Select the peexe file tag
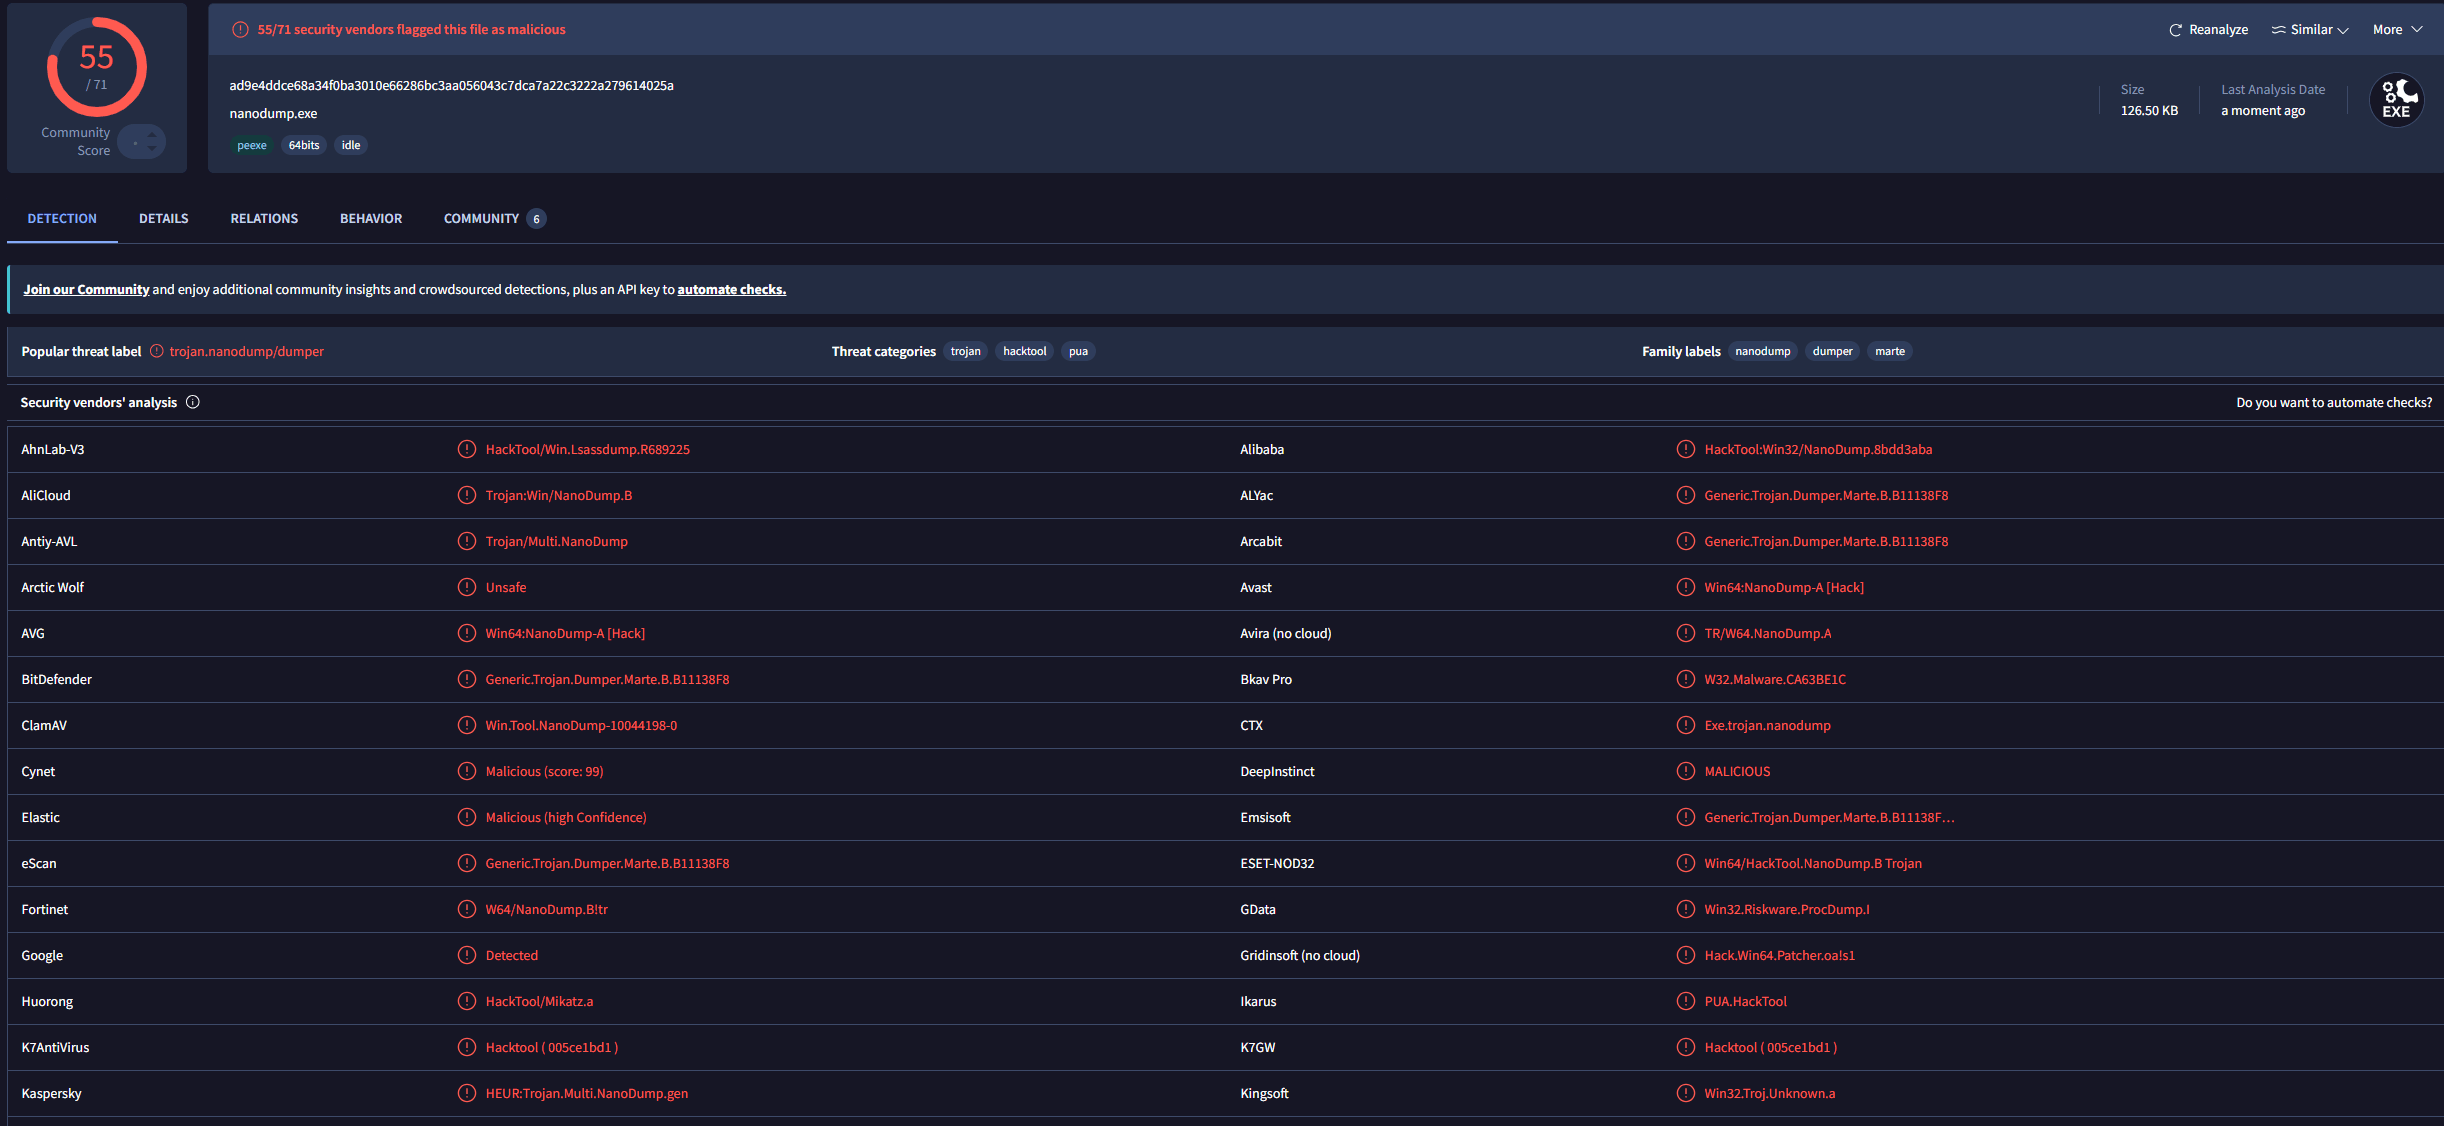This screenshot has height=1126, width=2444. (x=252, y=145)
